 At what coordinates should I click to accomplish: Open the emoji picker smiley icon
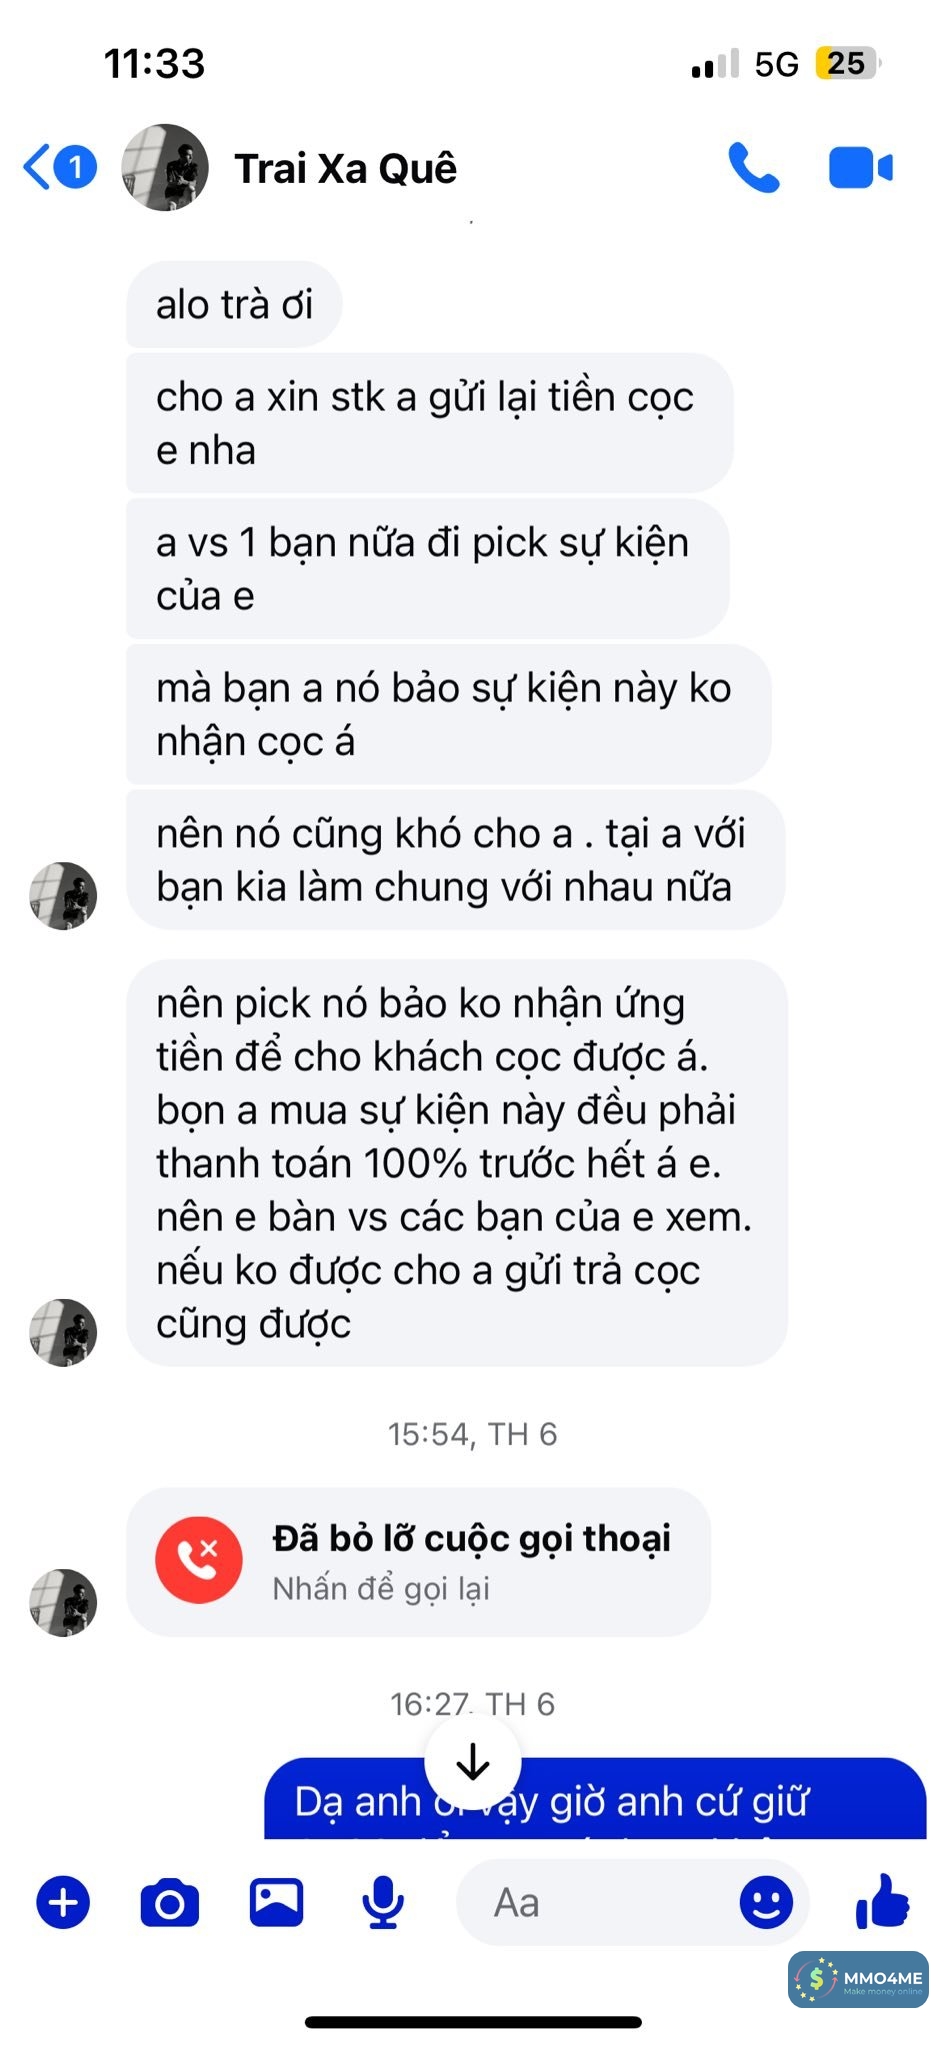[767, 1901]
